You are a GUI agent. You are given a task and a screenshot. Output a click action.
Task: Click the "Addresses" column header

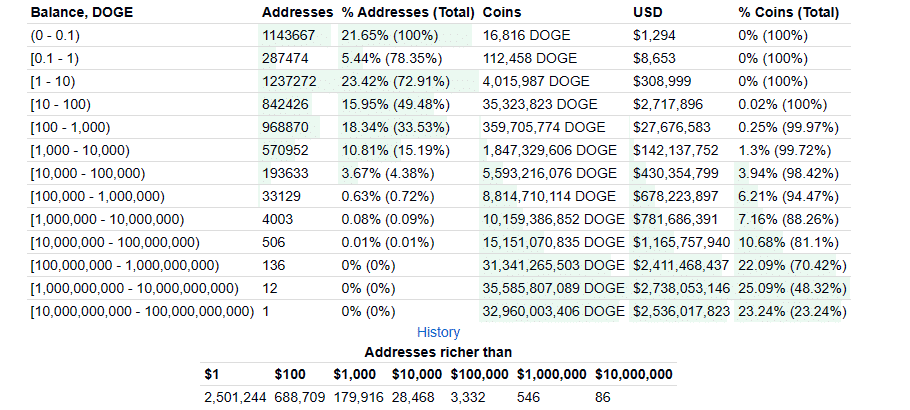point(298,12)
